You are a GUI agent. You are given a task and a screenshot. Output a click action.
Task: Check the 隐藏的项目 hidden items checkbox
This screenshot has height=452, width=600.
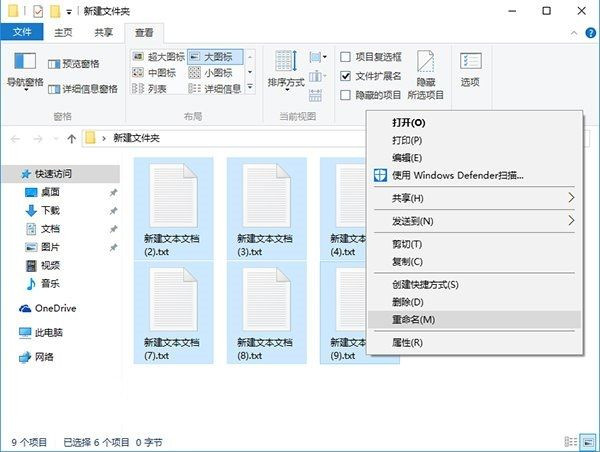[x=346, y=95]
